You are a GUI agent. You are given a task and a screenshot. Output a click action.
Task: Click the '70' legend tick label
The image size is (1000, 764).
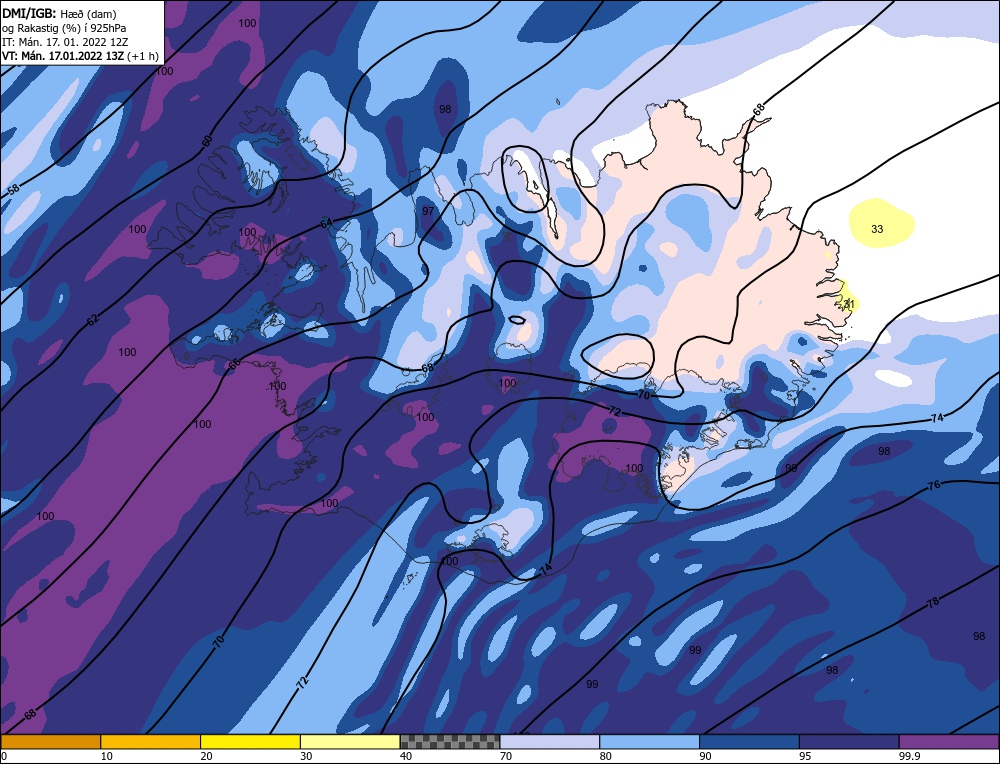506,756
